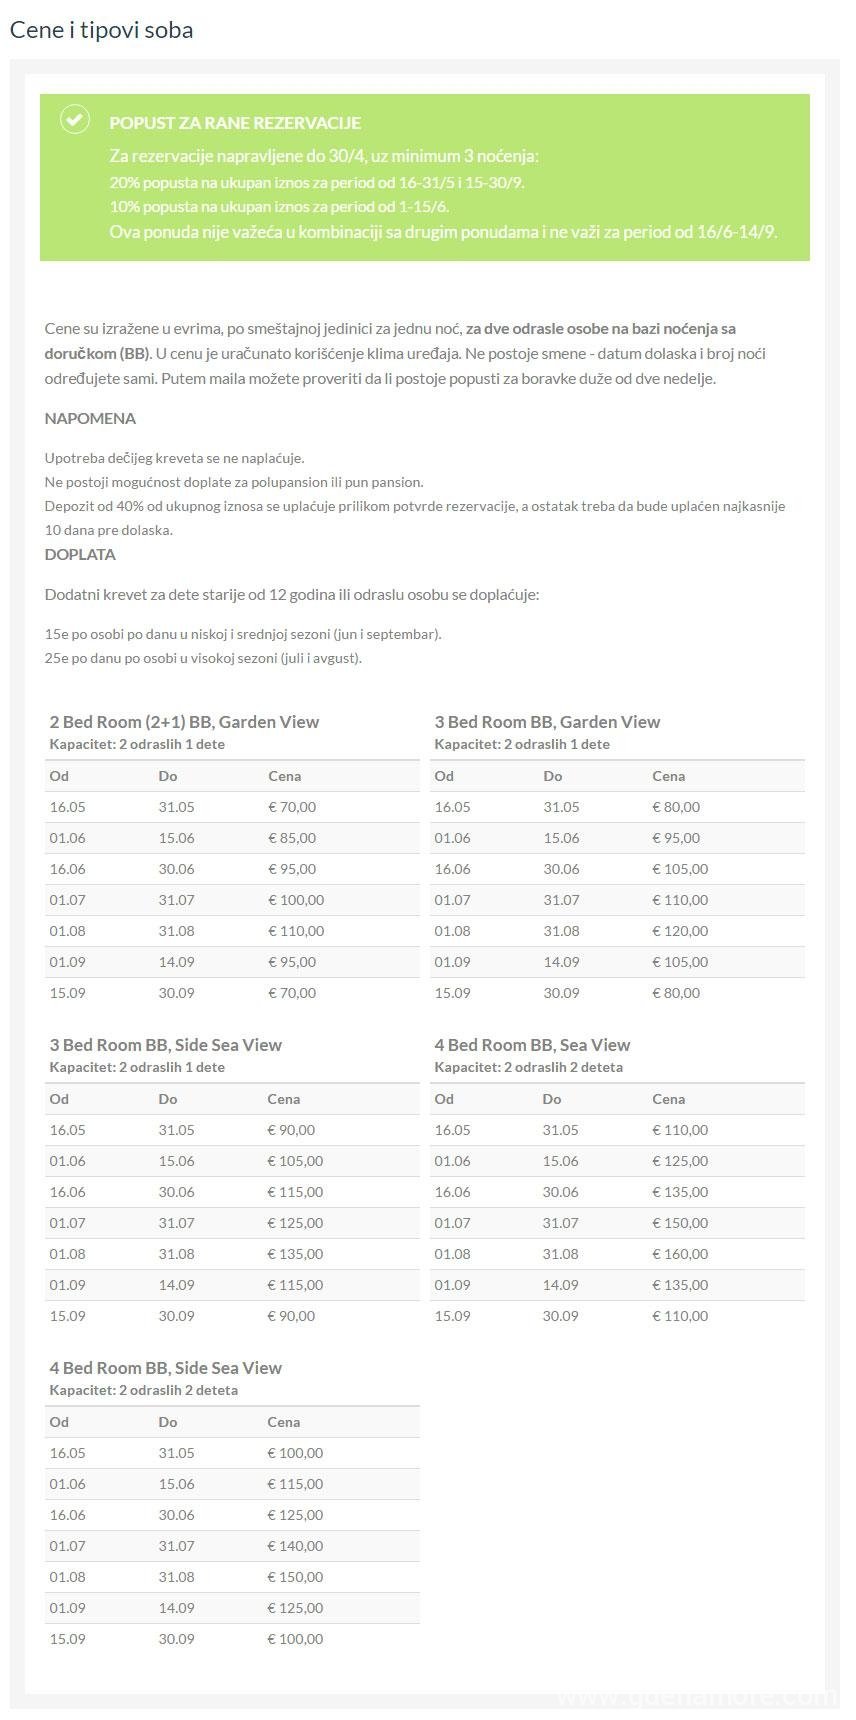The width and height of the screenshot is (856, 1720).
Task: Click "Do" header in 4 Bed Side Sea View table
Action: [x=168, y=1422]
